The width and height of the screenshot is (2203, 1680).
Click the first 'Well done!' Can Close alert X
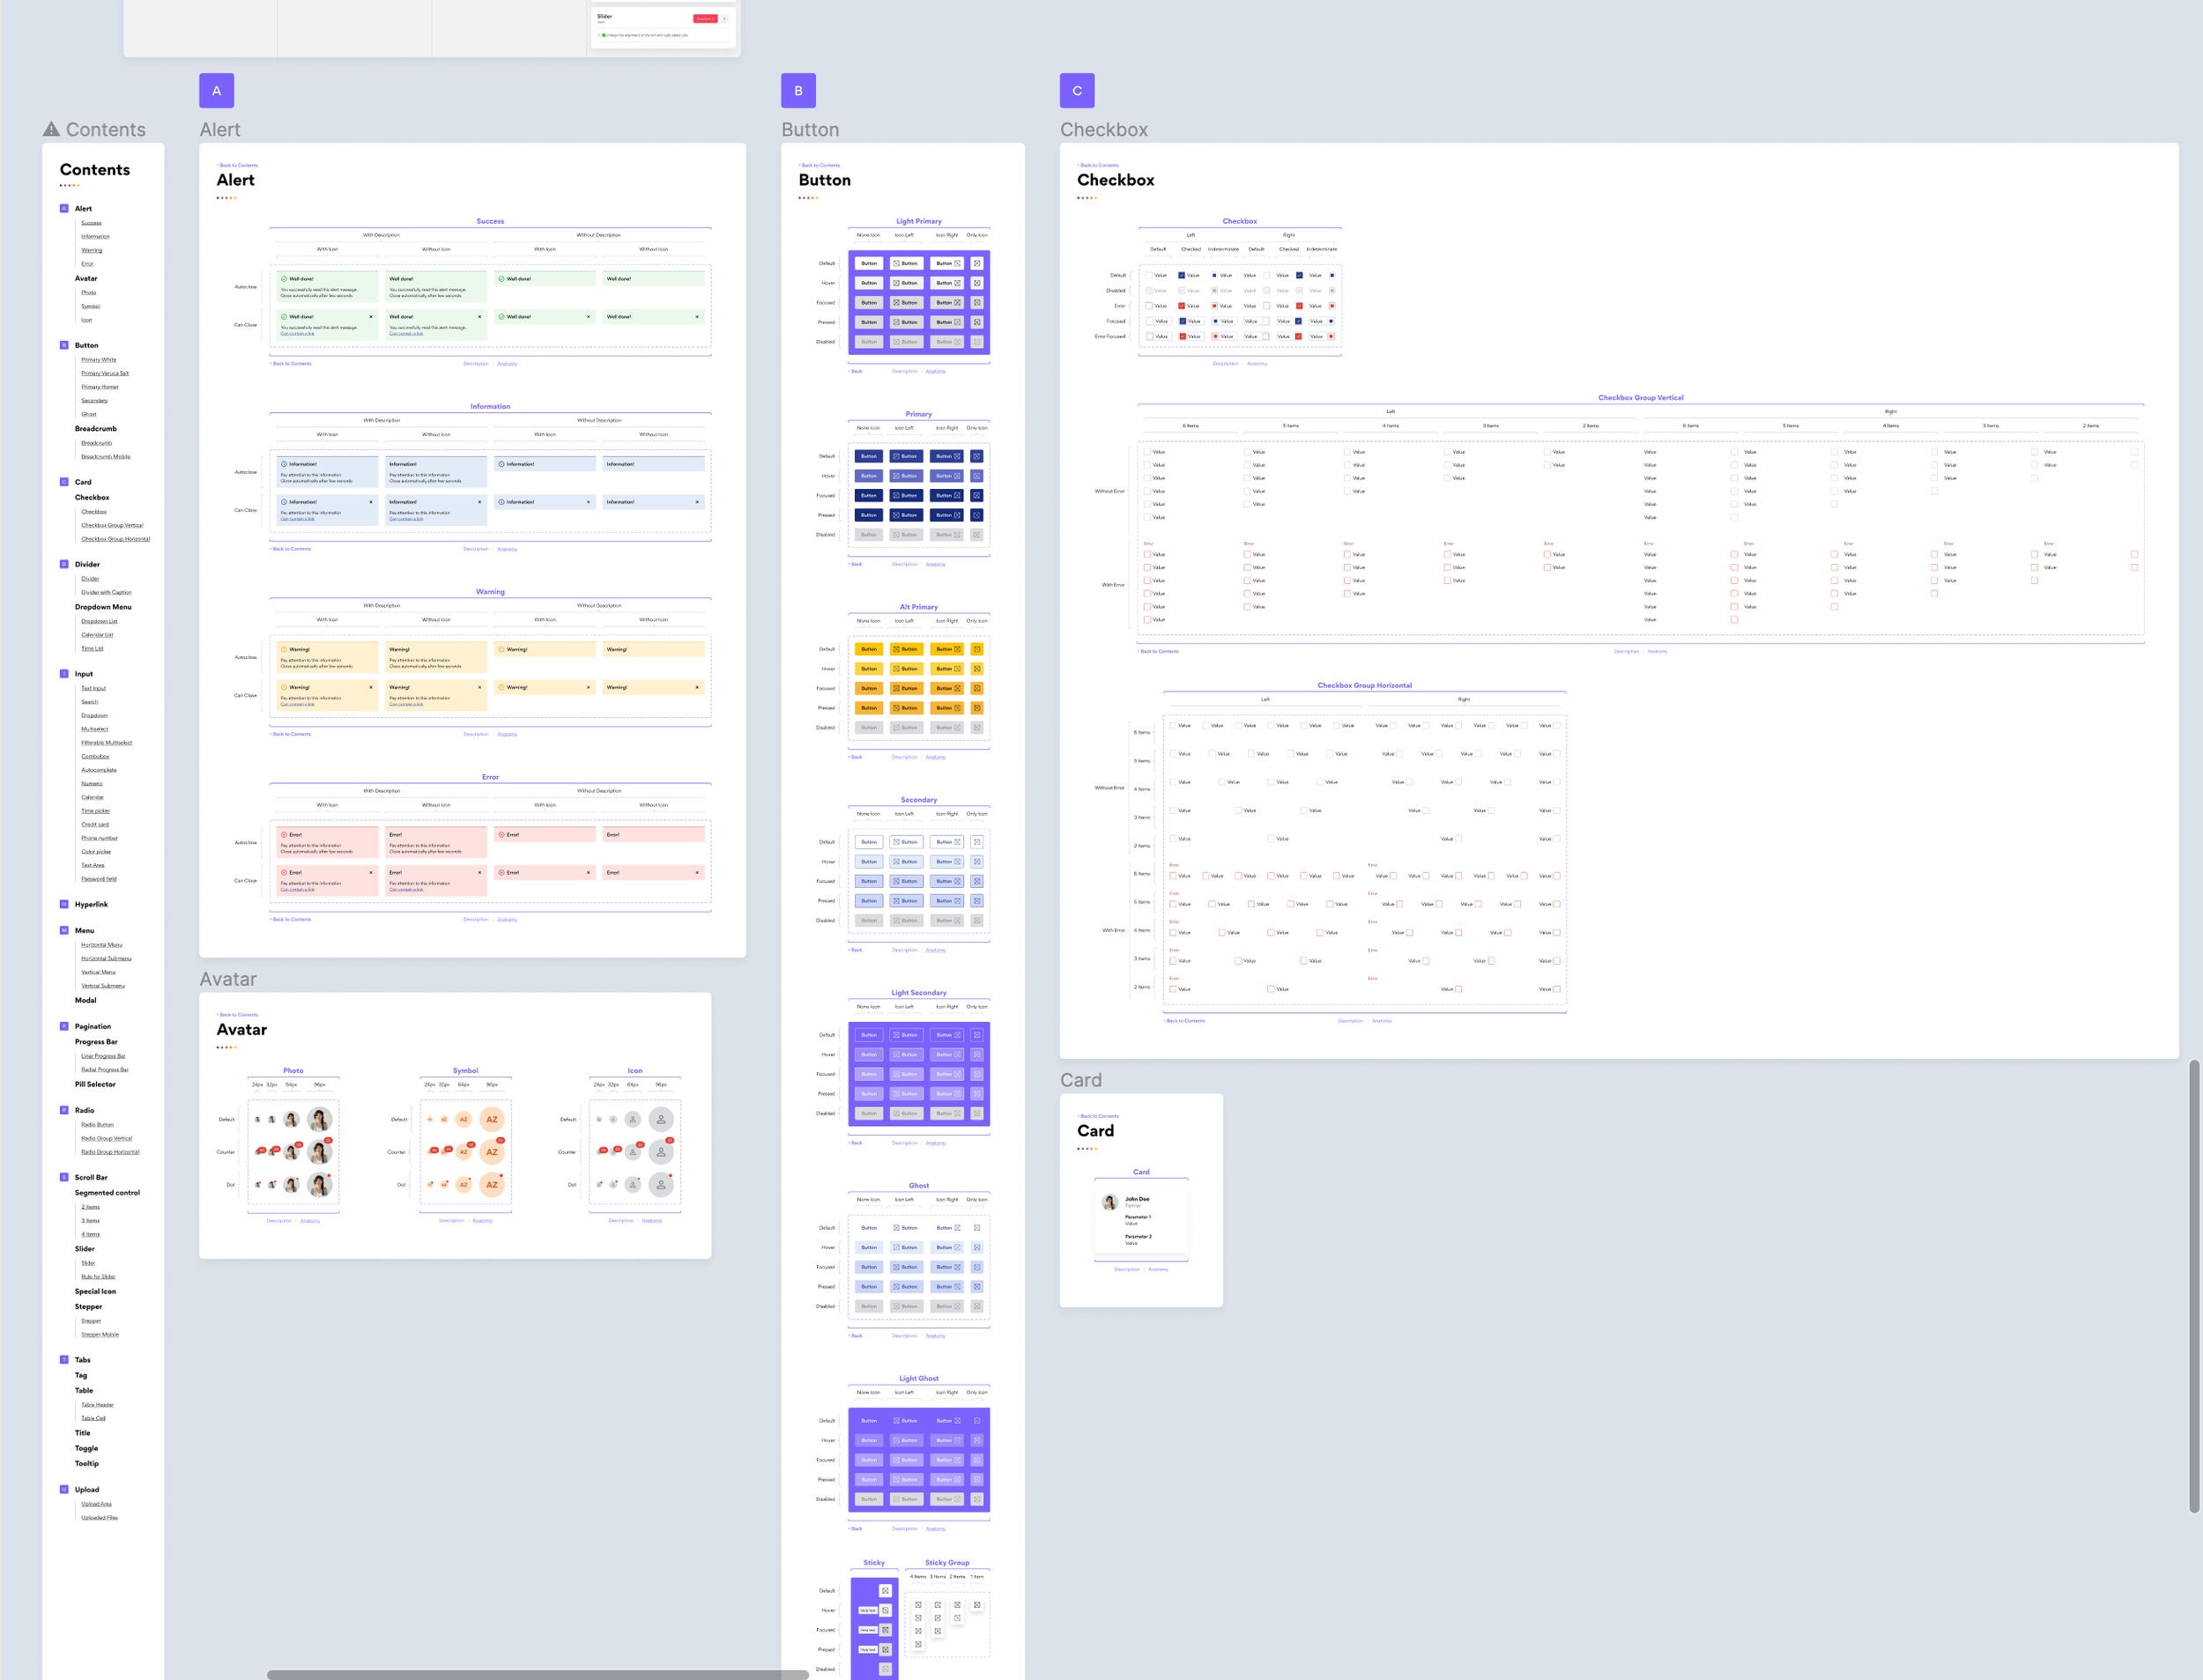coord(371,317)
